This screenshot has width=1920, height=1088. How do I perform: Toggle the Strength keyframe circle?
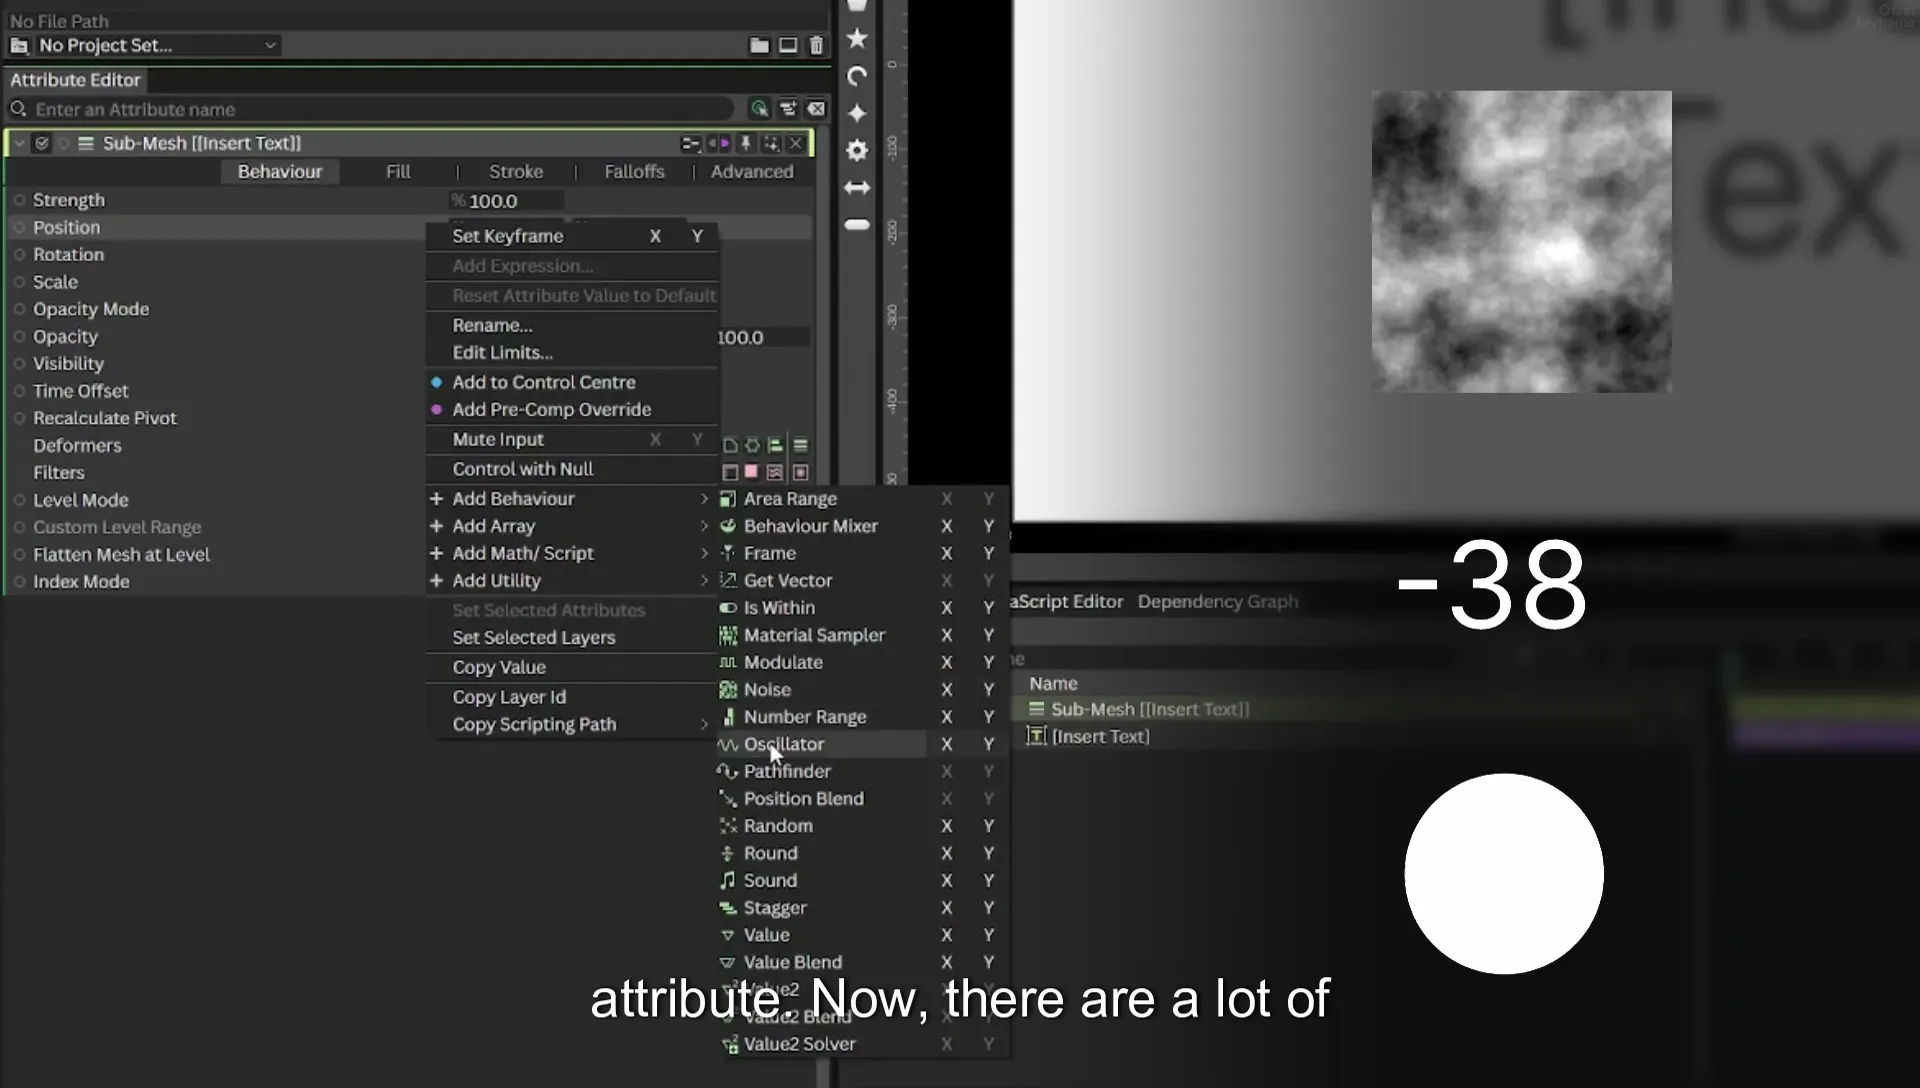[x=19, y=200]
